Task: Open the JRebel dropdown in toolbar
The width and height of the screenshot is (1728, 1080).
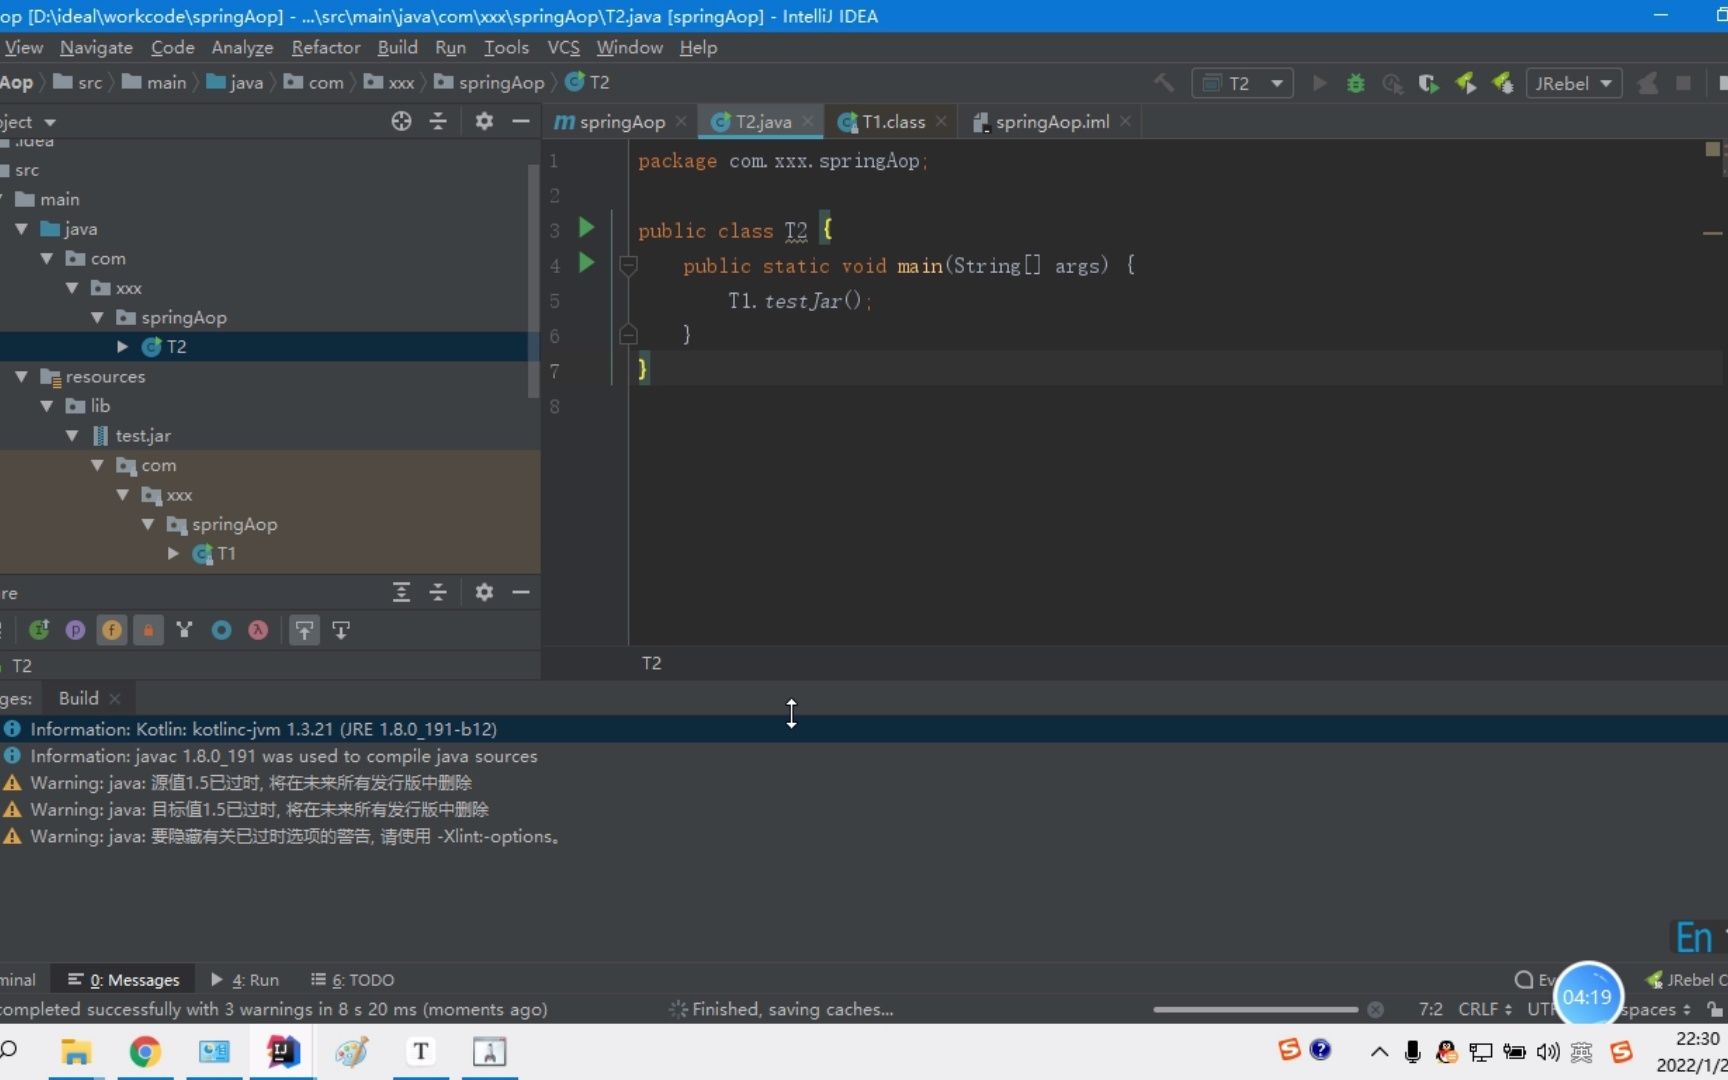Action: [1574, 83]
